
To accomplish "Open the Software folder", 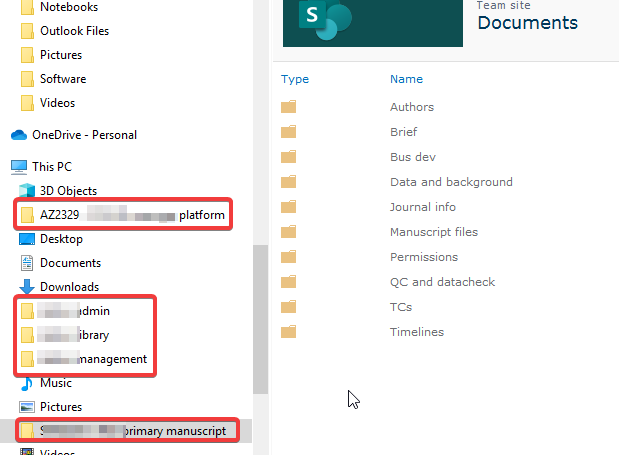I will pos(63,79).
